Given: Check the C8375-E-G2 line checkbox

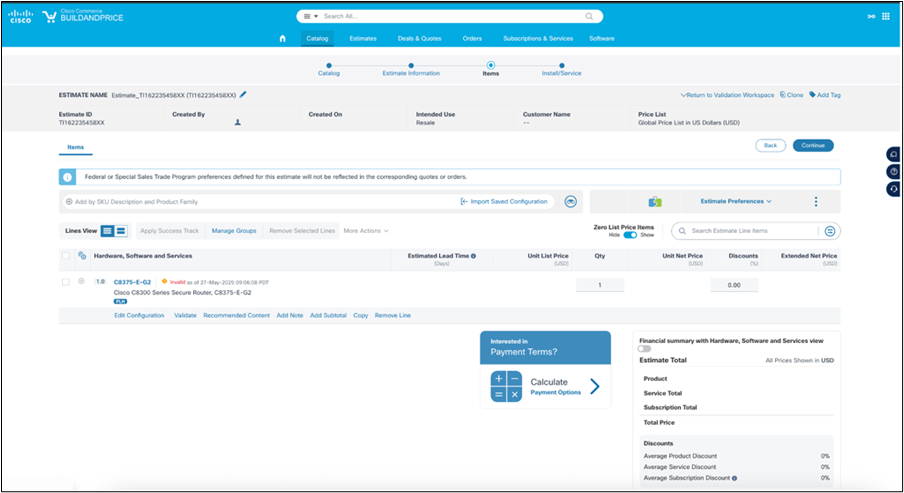Looking at the screenshot, I should (x=66, y=282).
